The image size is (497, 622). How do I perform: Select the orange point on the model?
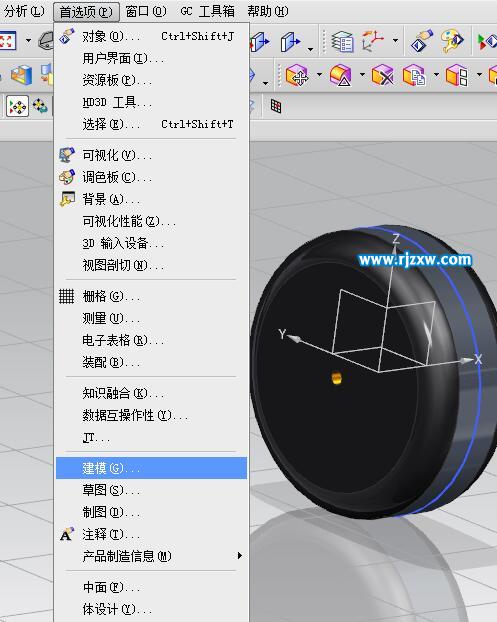pyautogui.click(x=336, y=378)
